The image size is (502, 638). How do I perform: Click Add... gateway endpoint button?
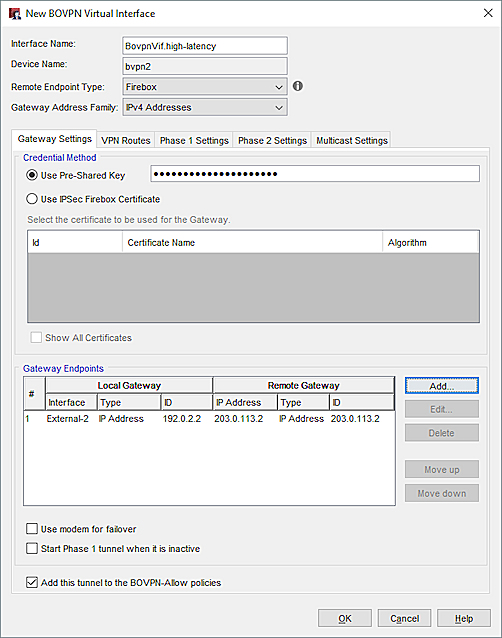tap(442, 386)
